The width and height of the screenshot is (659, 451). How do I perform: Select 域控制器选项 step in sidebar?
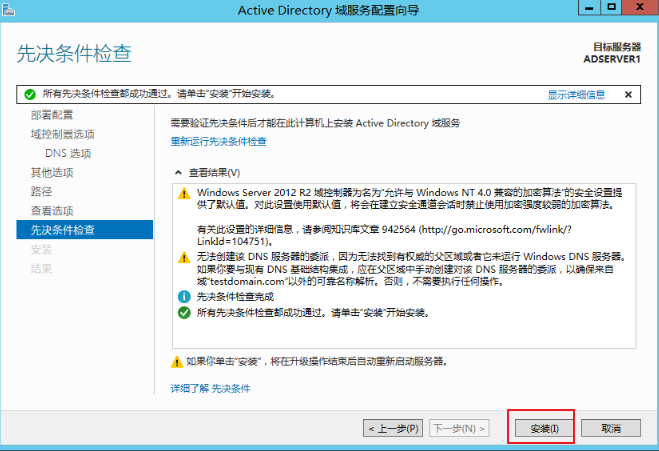(x=63, y=134)
